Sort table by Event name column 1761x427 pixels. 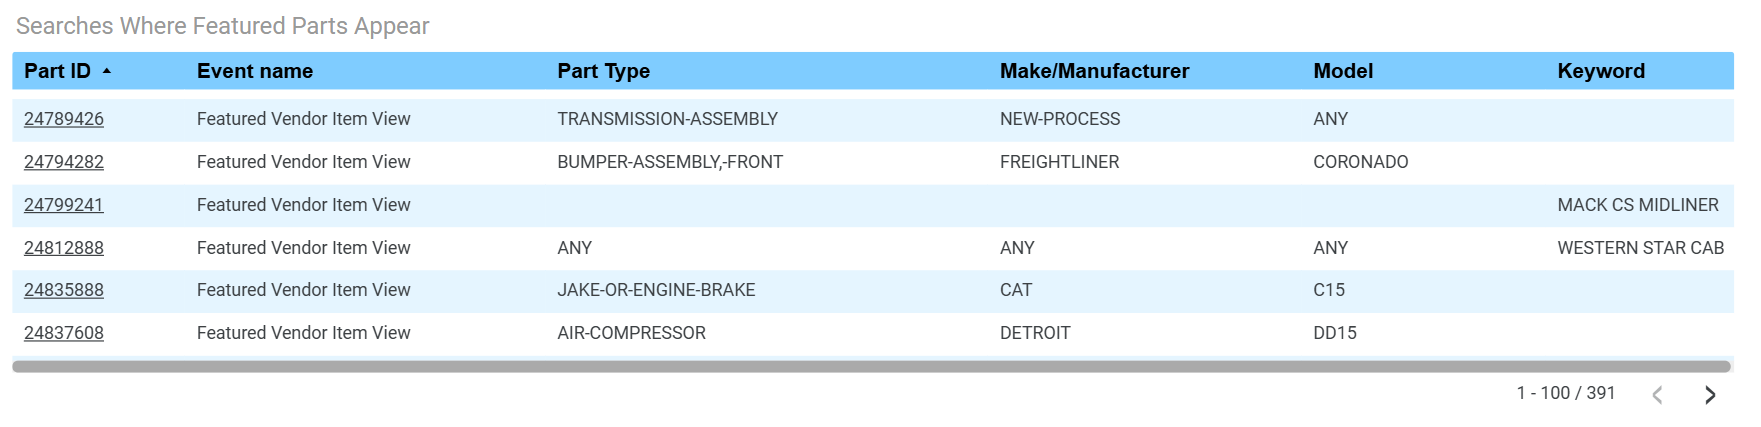(x=255, y=71)
